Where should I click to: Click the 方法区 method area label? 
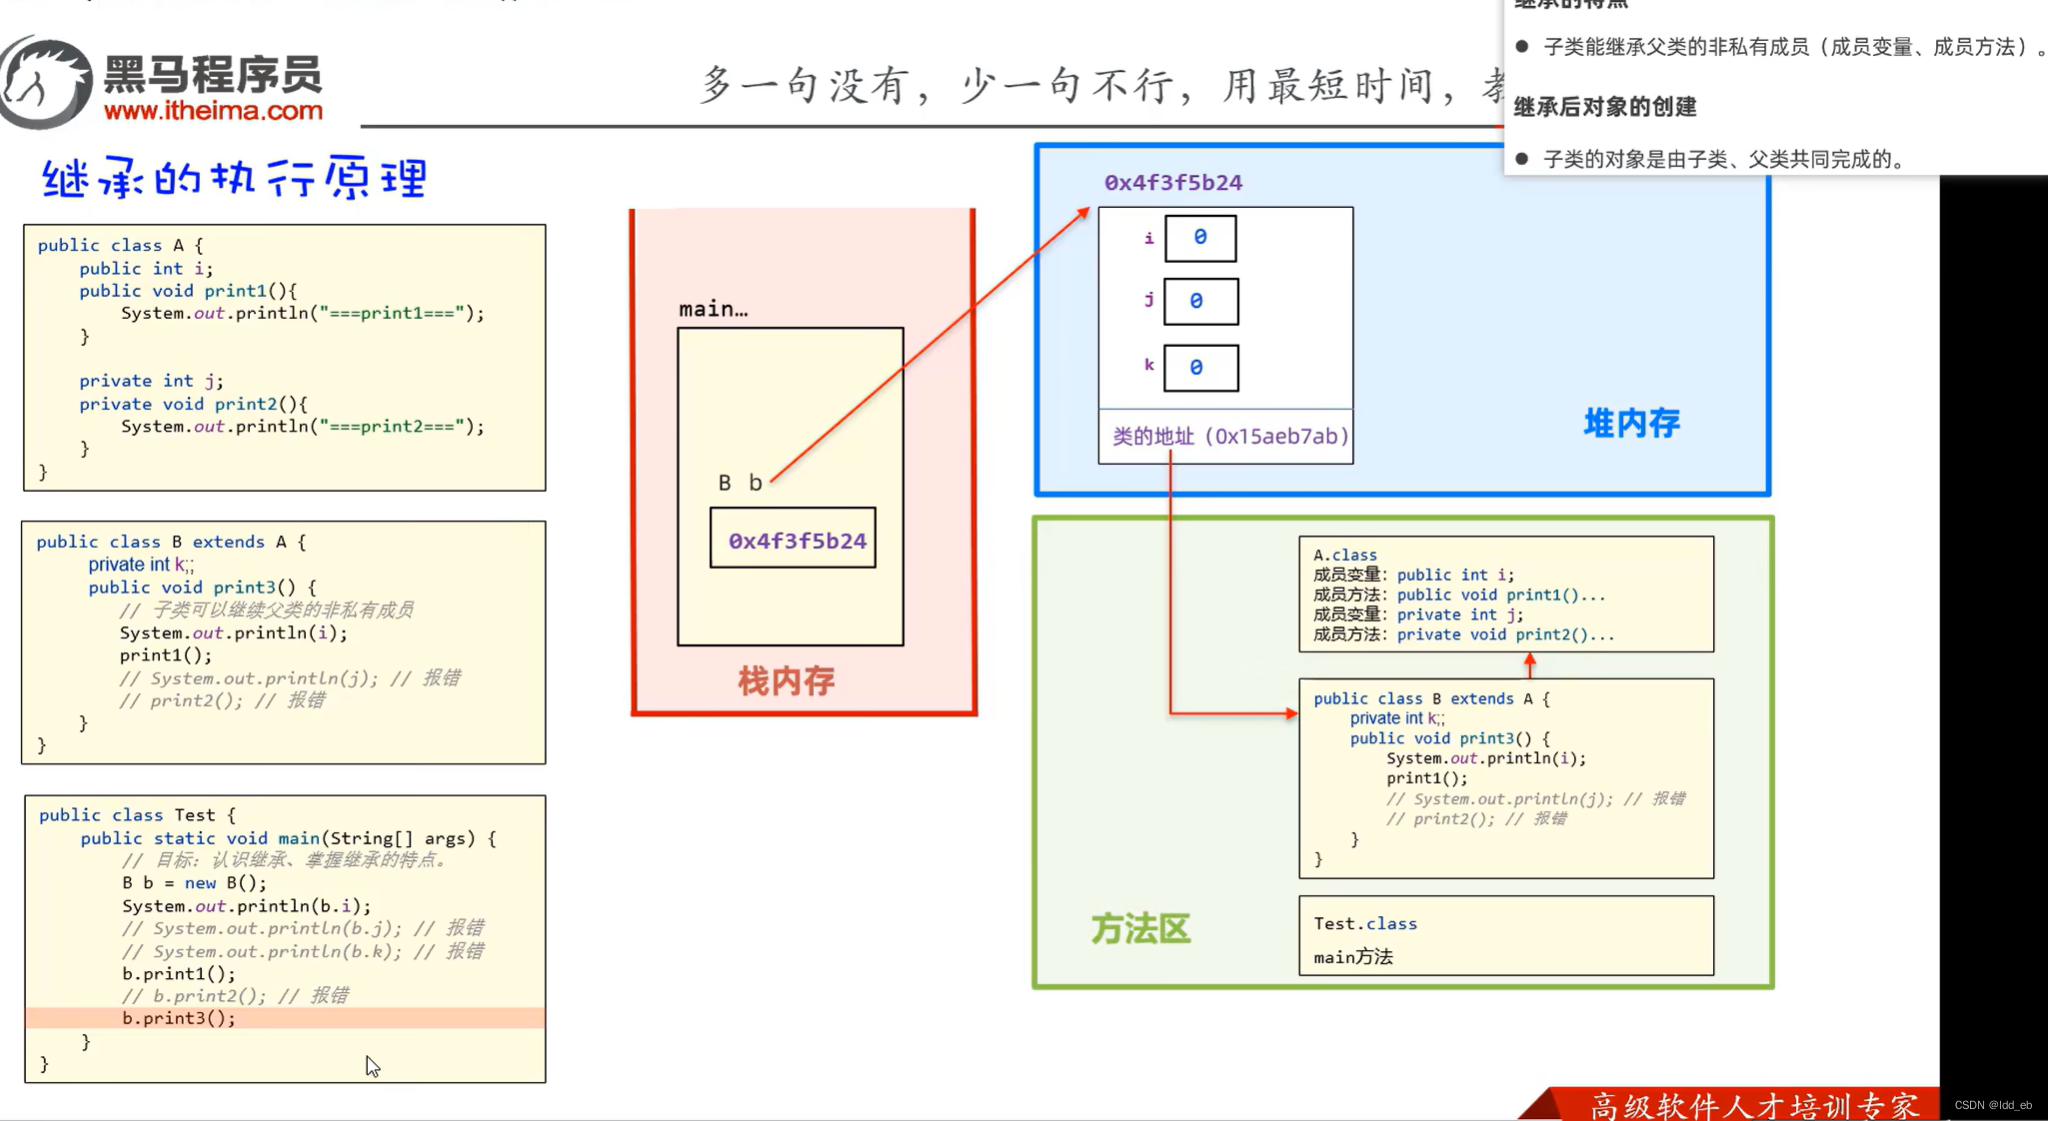(x=1140, y=929)
